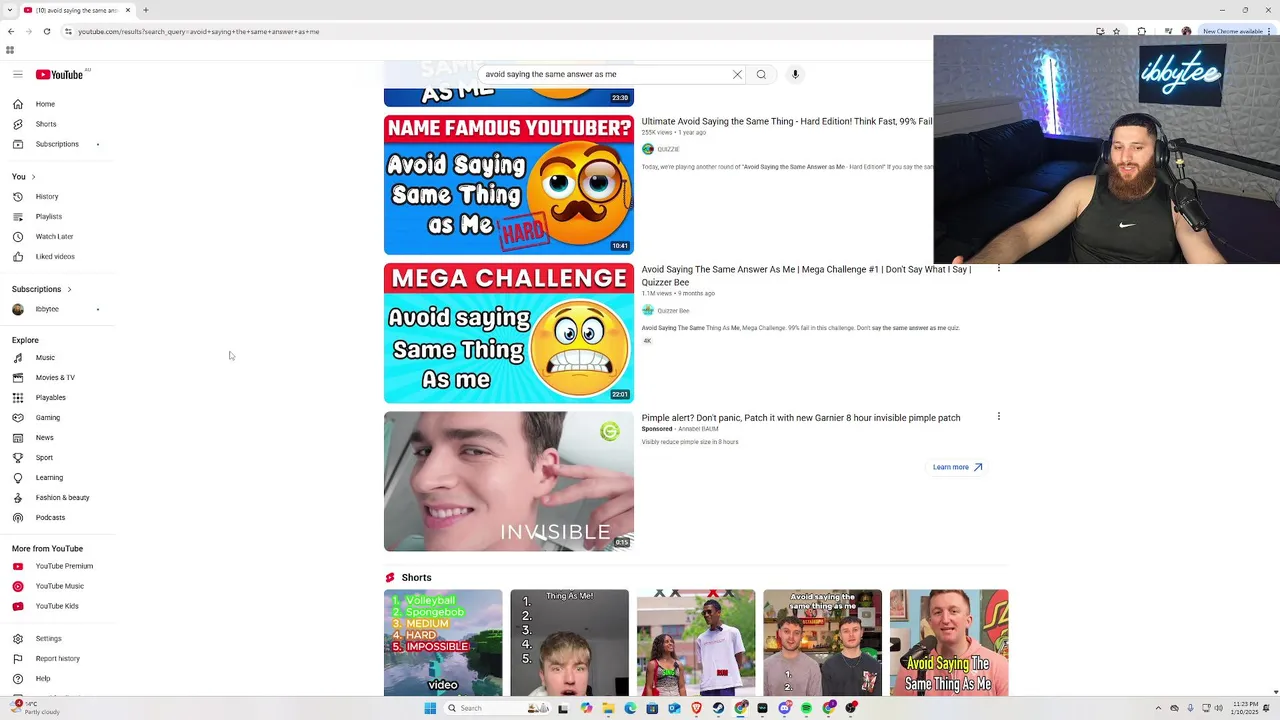Open YouTube Kids

click(57, 606)
